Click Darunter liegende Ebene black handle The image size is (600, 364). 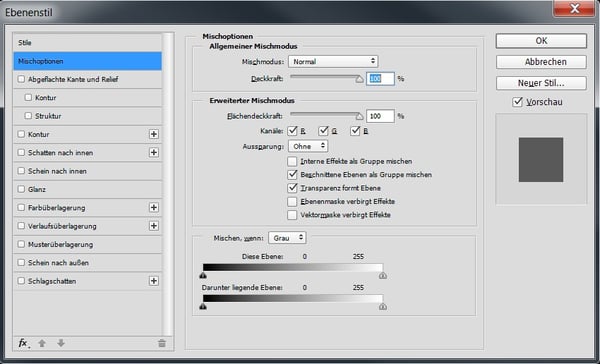pyautogui.click(x=203, y=306)
